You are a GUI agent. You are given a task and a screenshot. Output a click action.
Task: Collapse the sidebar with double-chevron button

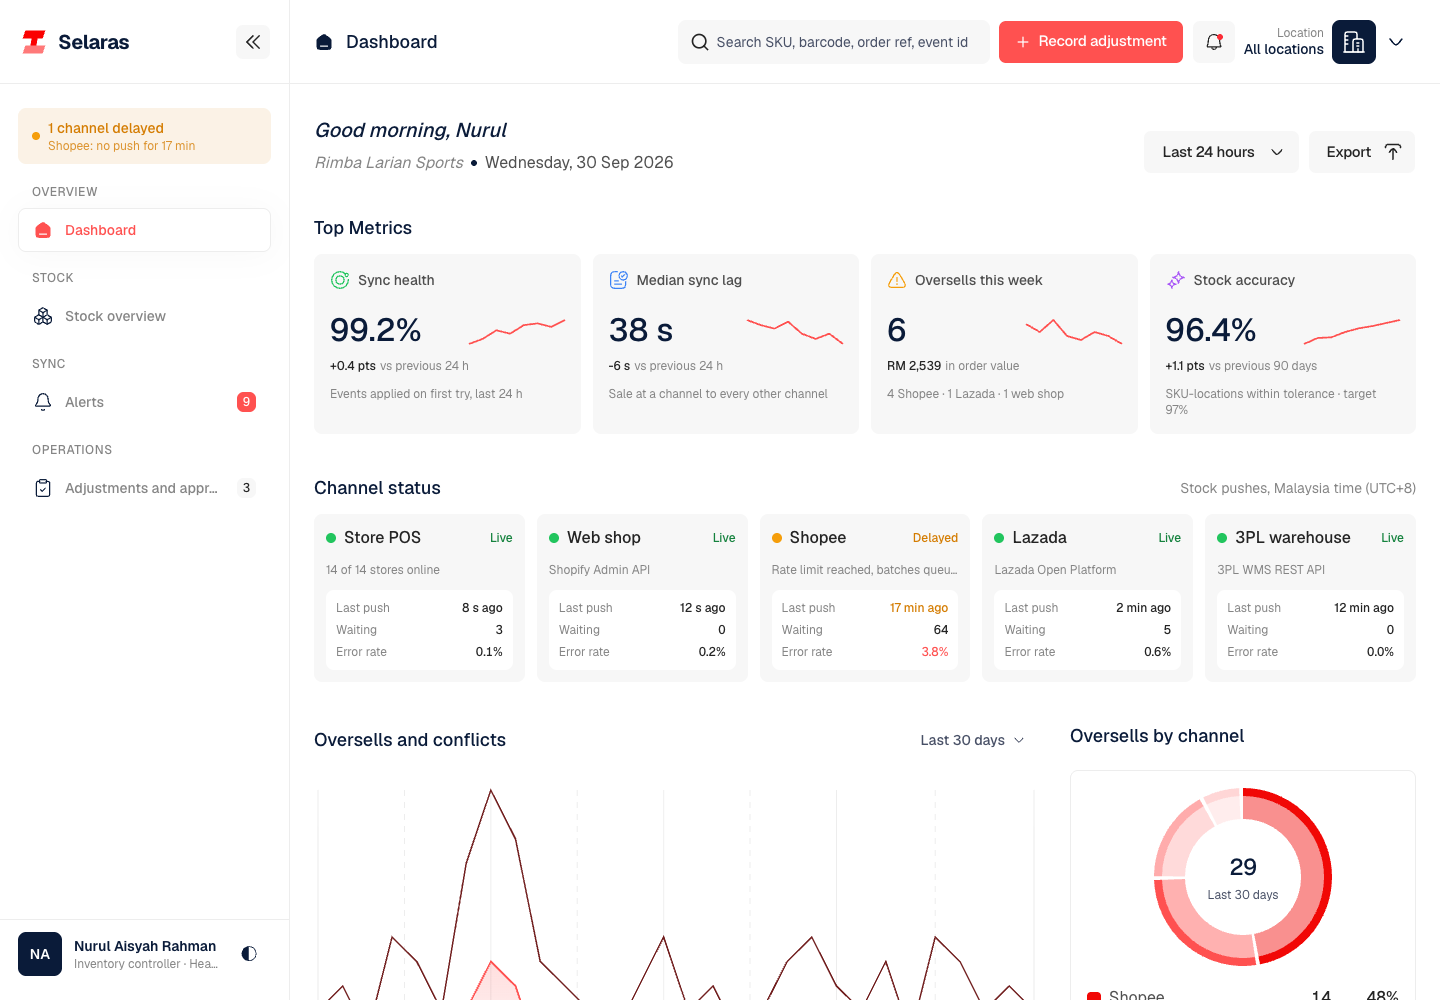[253, 42]
